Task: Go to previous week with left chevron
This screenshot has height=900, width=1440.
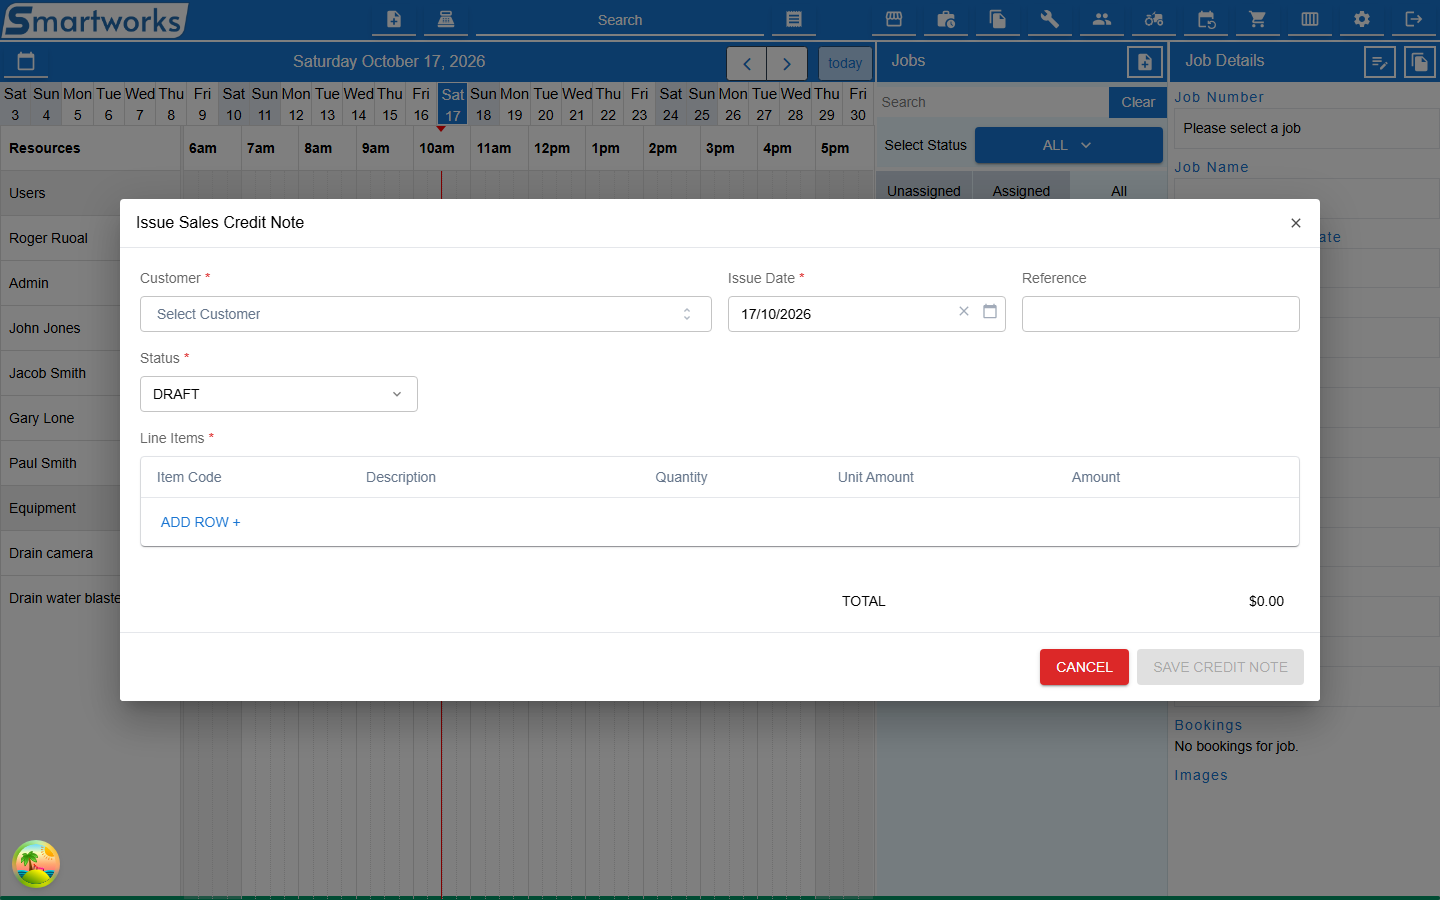Action: (x=747, y=63)
